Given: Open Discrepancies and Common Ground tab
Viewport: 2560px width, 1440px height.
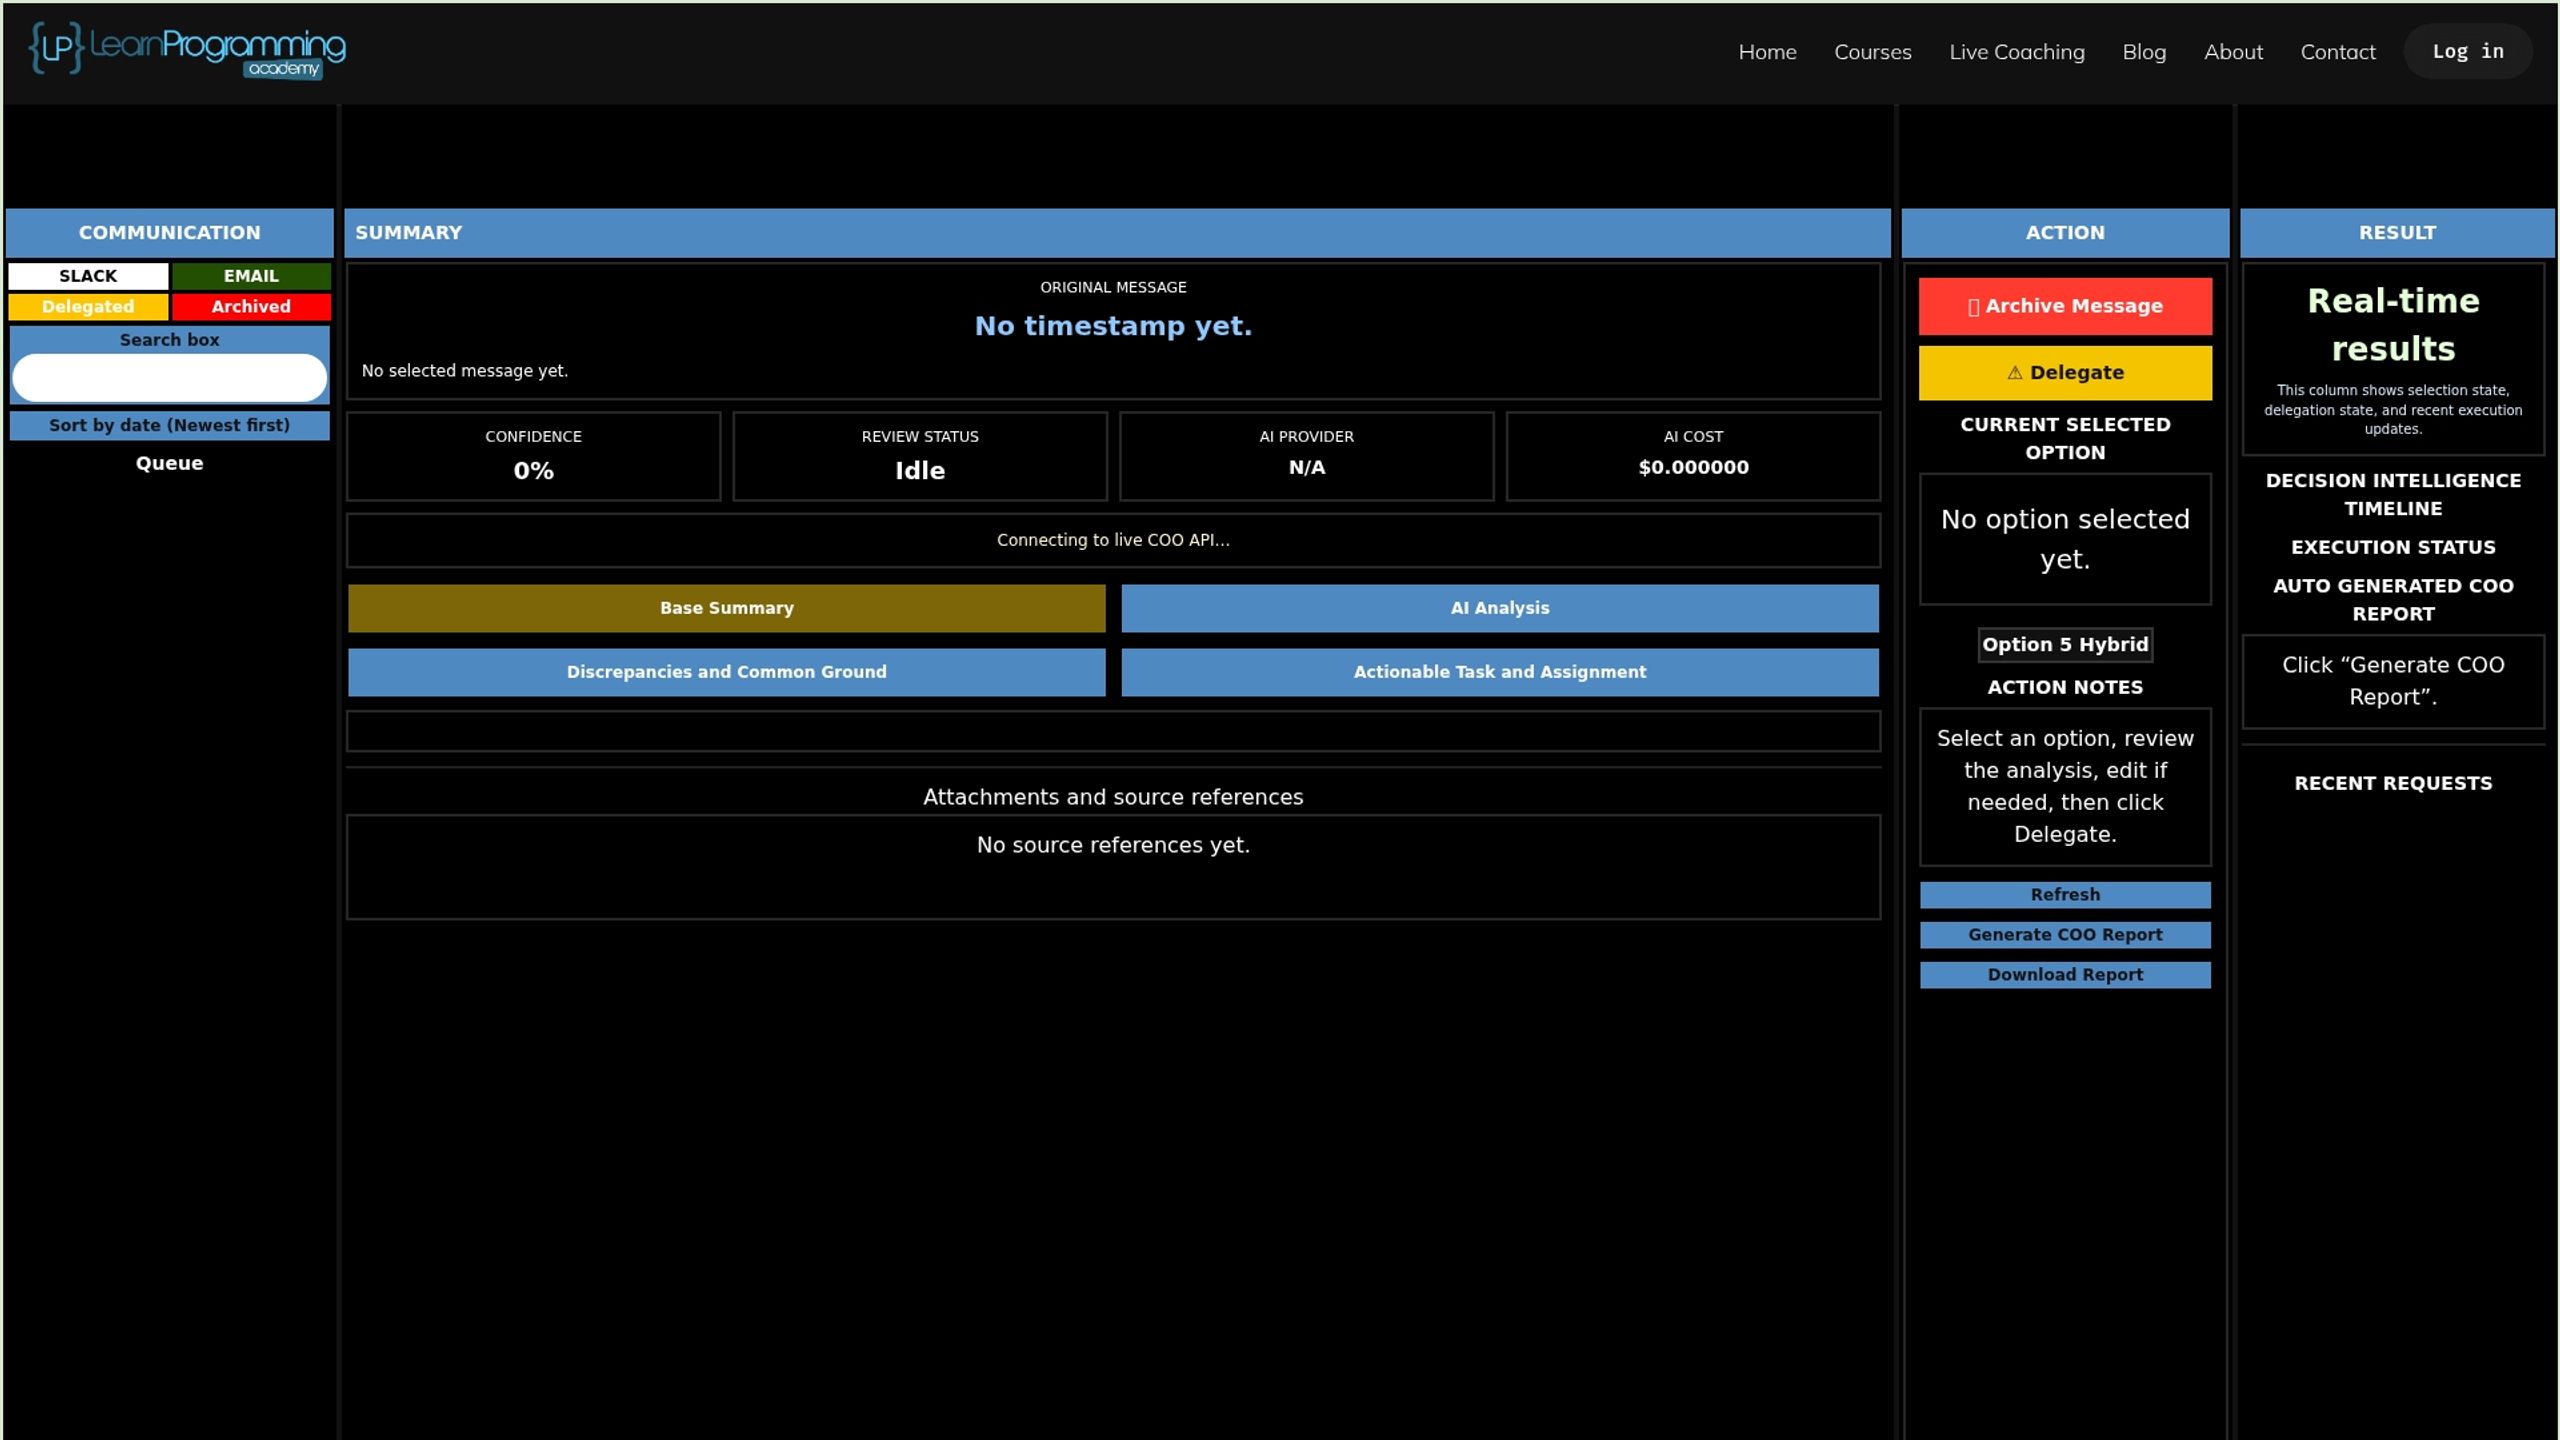Looking at the screenshot, I should 727,672.
